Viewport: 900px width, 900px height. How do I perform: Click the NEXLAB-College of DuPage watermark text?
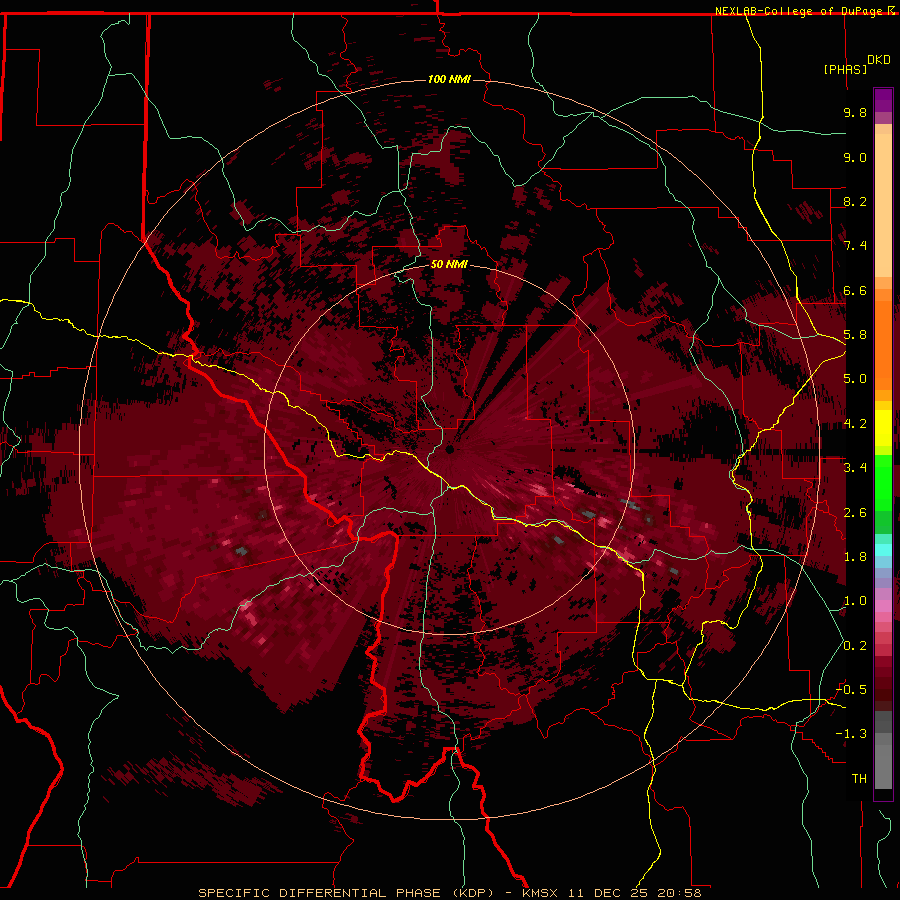tap(798, 11)
